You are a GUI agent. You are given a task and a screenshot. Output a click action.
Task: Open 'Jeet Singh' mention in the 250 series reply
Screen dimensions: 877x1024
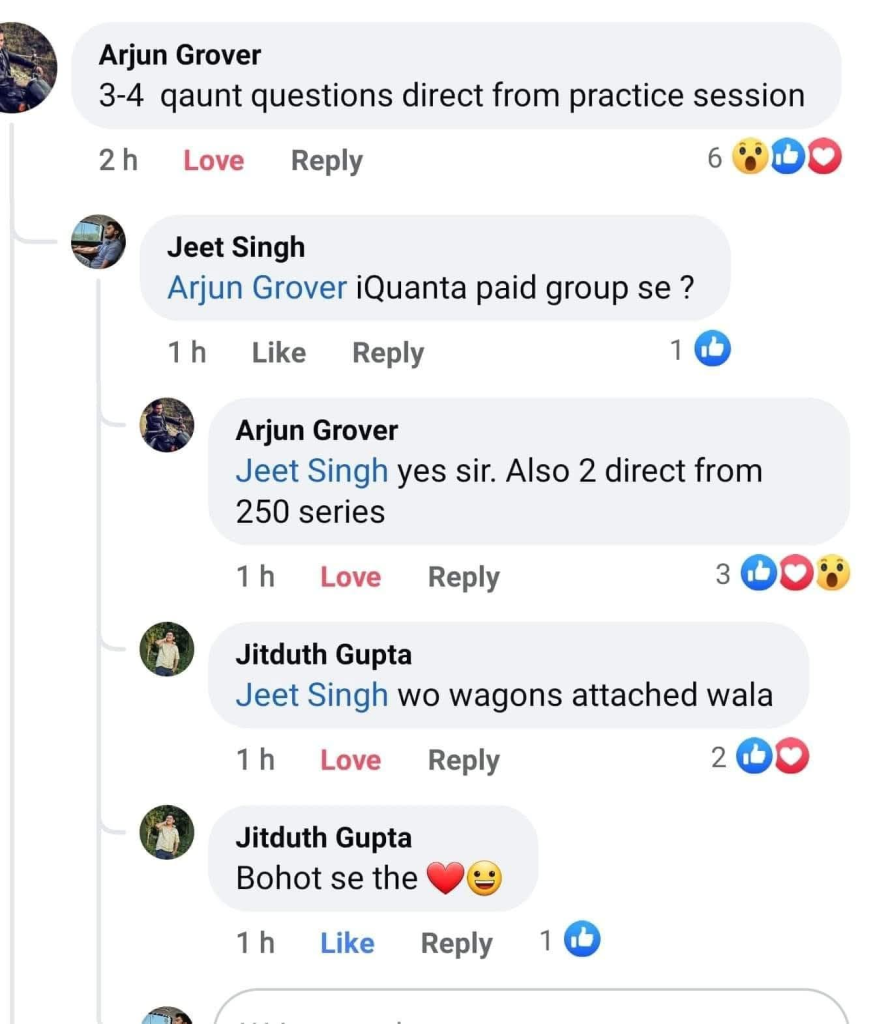311,470
